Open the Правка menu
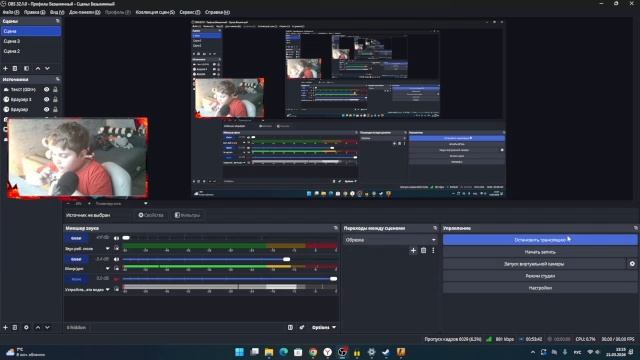The image size is (640, 360). 34,12
